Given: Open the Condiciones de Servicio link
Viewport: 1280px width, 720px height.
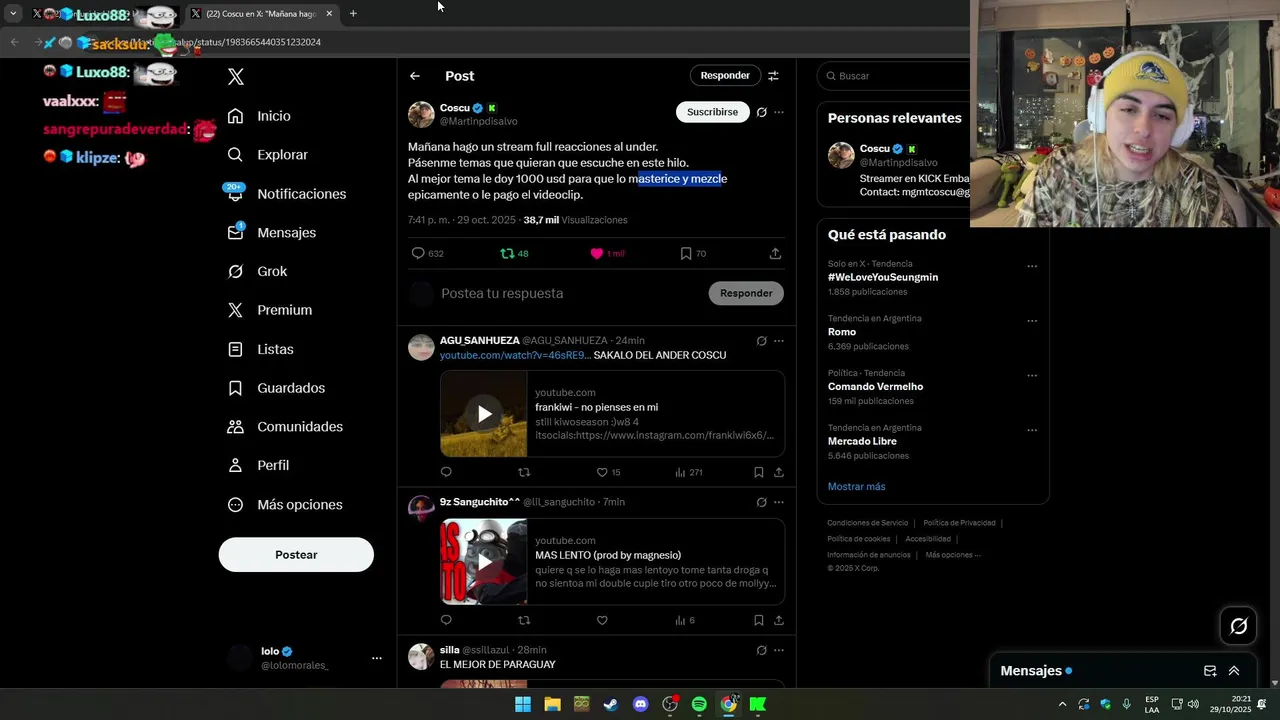Looking at the screenshot, I should click(x=868, y=523).
